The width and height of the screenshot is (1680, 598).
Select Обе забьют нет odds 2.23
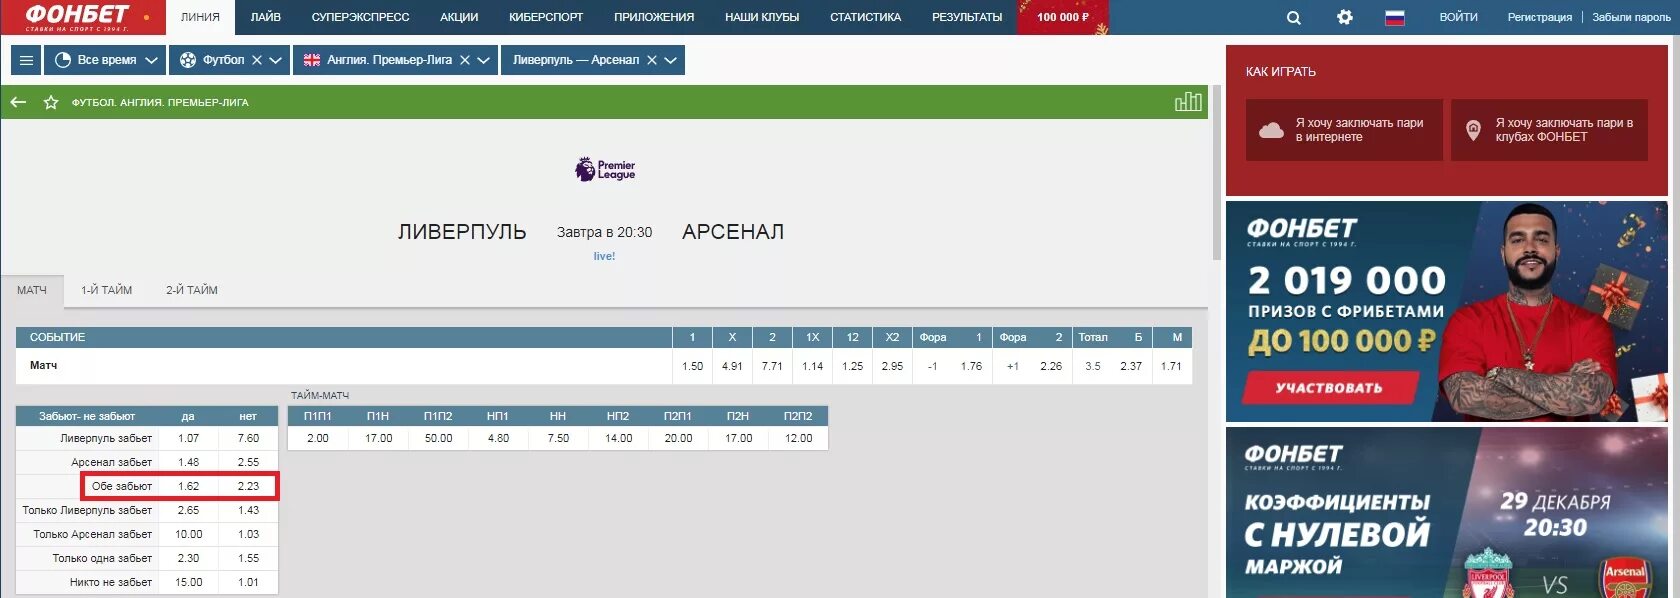(248, 486)
